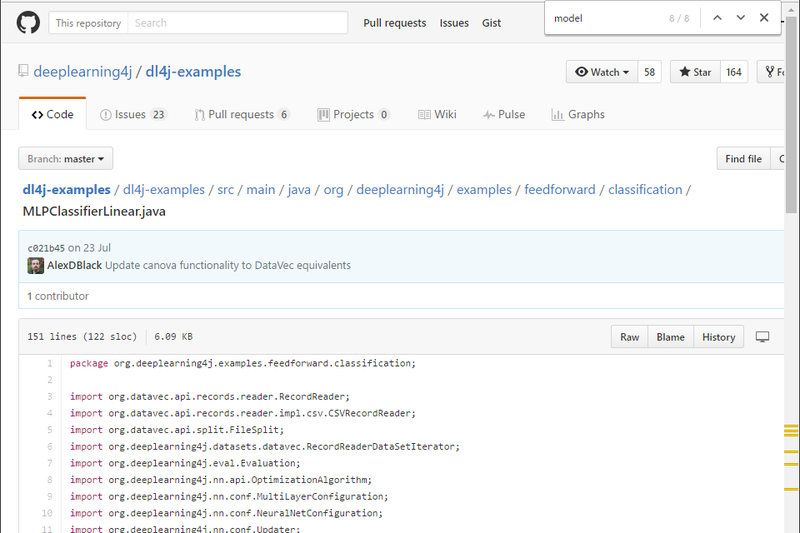The width and height of the screenshot is (800, 533).
Task: Open the file History
Action: pos(718,337)
